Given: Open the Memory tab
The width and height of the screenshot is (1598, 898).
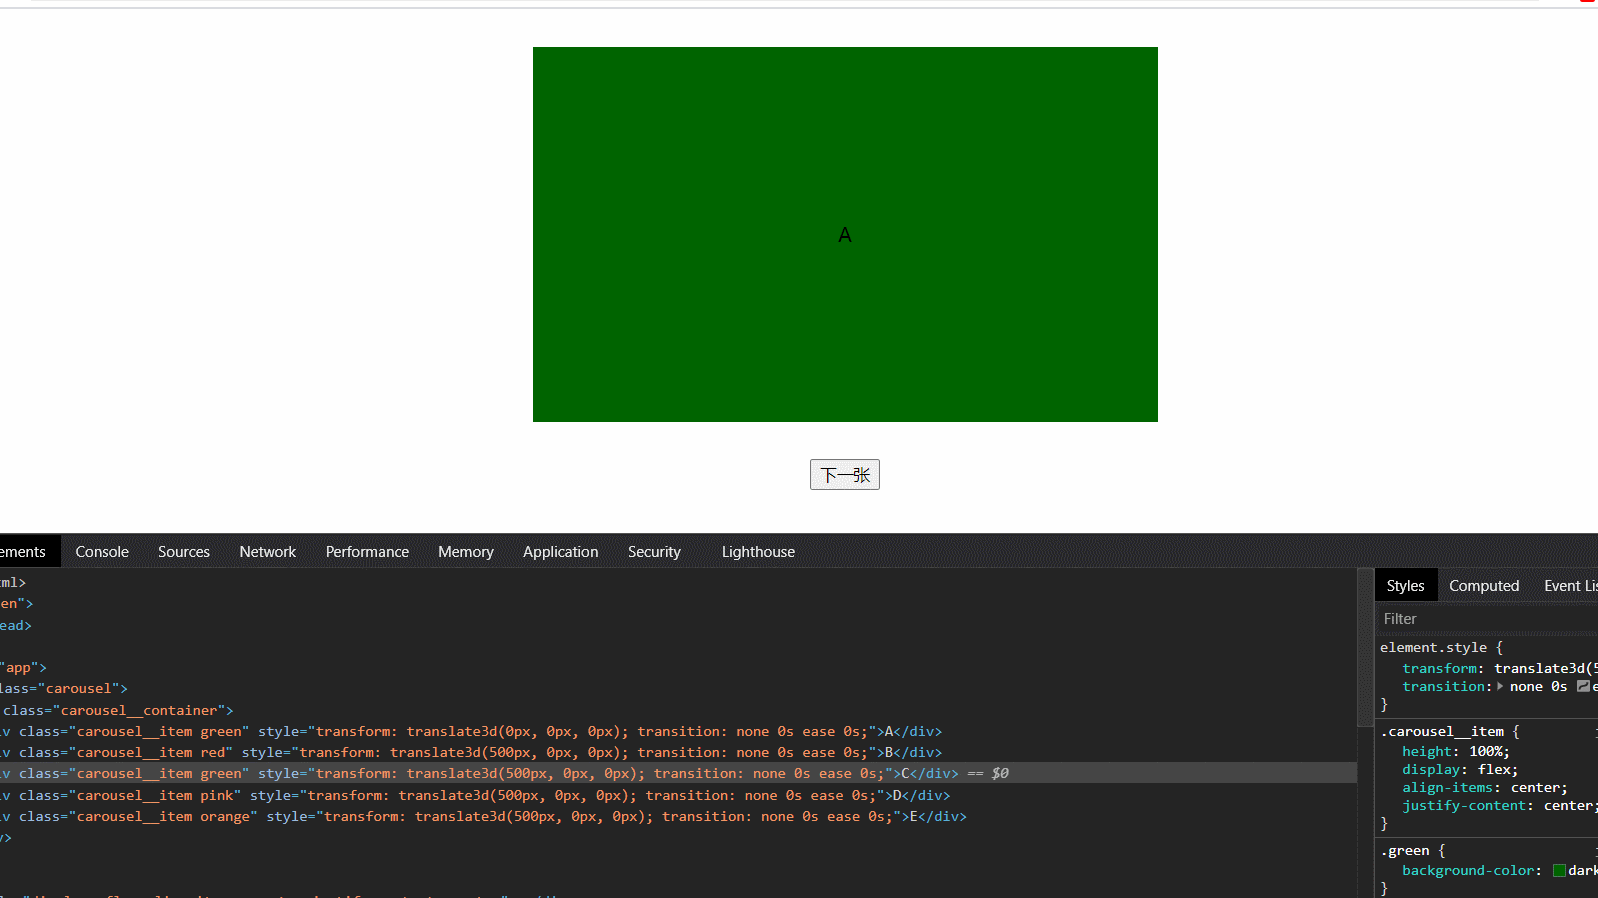Looking at the screenshot, I should click(x=466, y=552).
